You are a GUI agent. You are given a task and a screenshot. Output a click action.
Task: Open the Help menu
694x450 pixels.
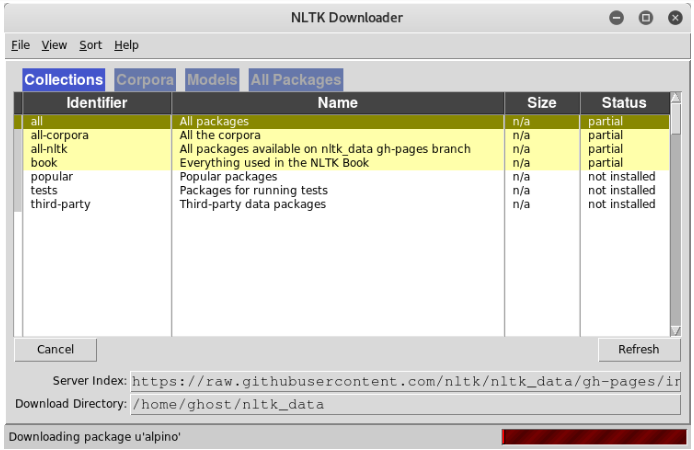pos(126,45)
